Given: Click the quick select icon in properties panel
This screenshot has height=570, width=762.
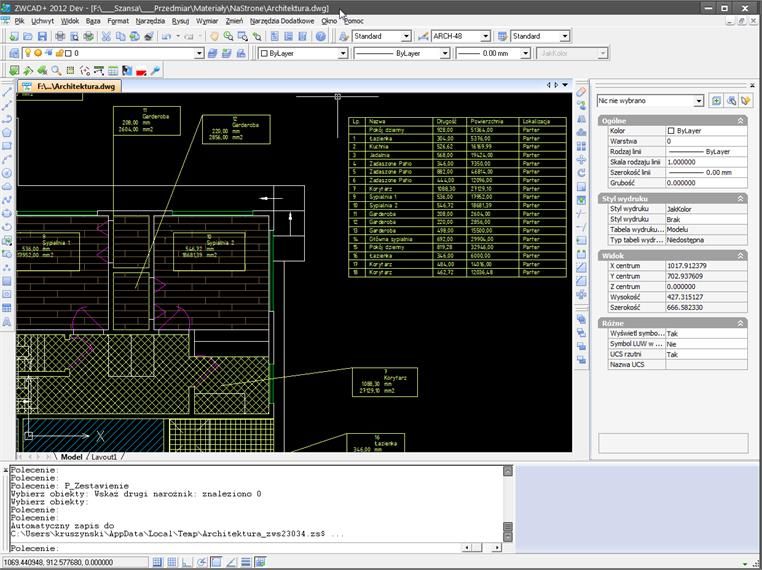Looking at the screenshot, I should tap(745, 101).
